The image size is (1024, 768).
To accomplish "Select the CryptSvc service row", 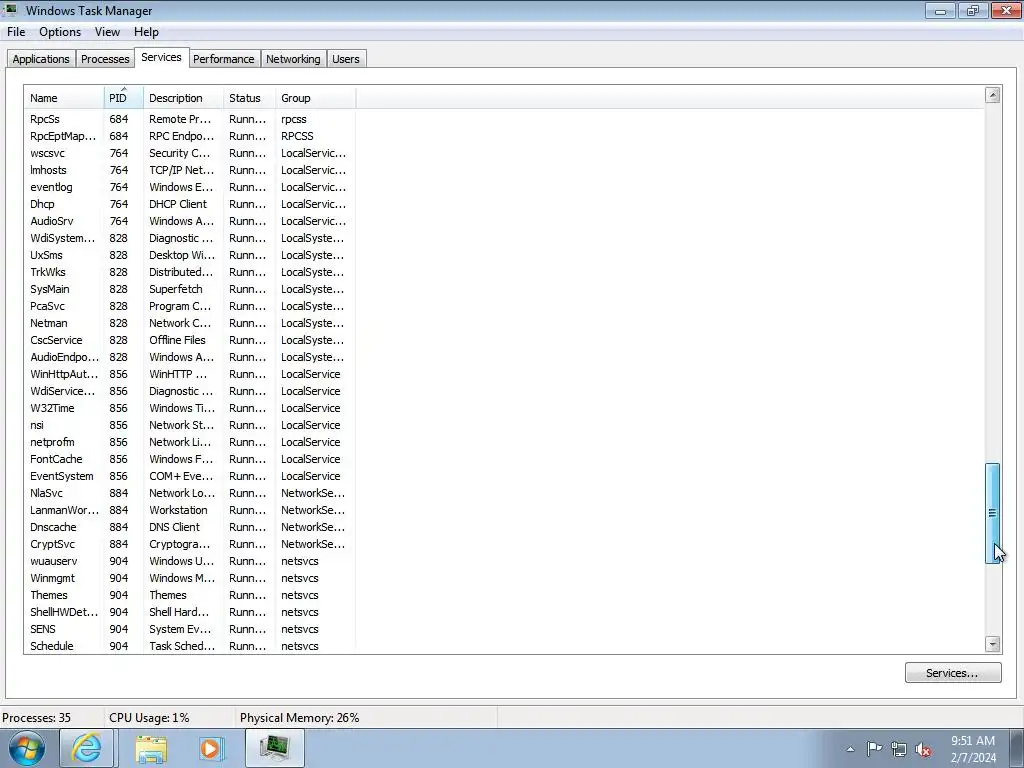I will (x=190, y=543).
